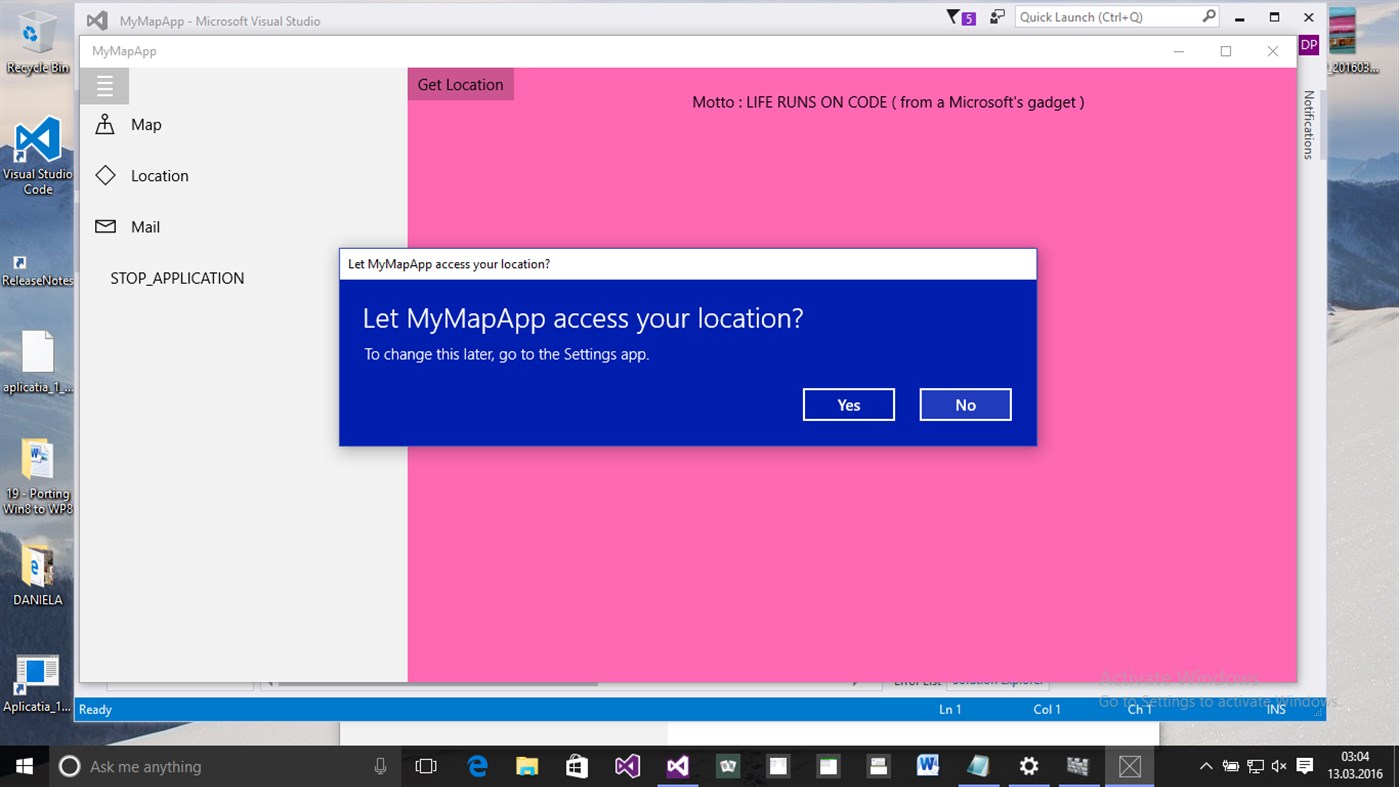Launch Microsoft Edge from the taskbar
This screenshot has height=787, width=1399.
pos(477,766)
